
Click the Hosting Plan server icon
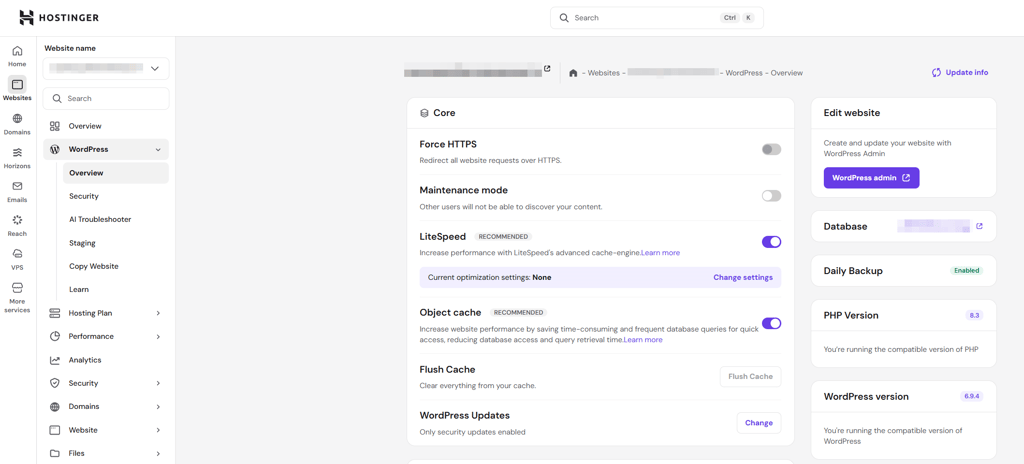point(55,313)
